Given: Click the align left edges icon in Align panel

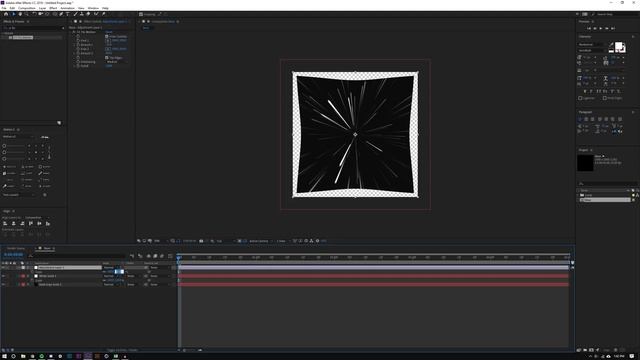Looking at the screenshot, I should [x=5, y=224].
